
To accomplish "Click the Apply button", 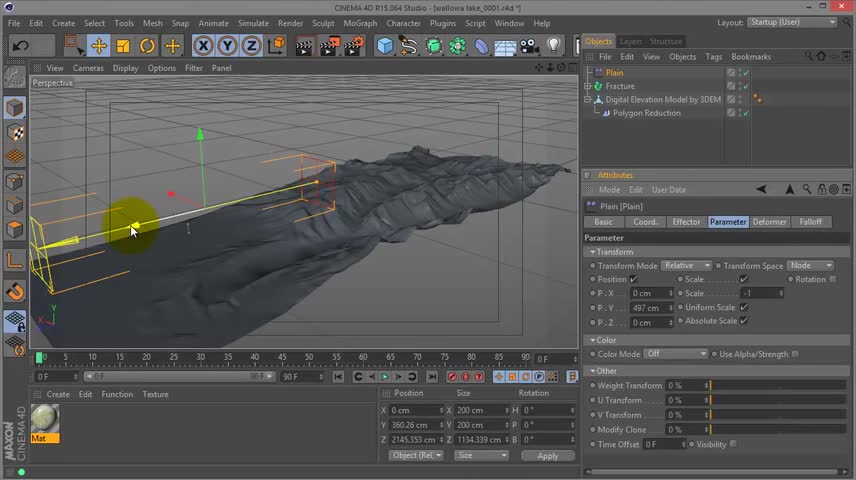I will [x=548, y=456].
